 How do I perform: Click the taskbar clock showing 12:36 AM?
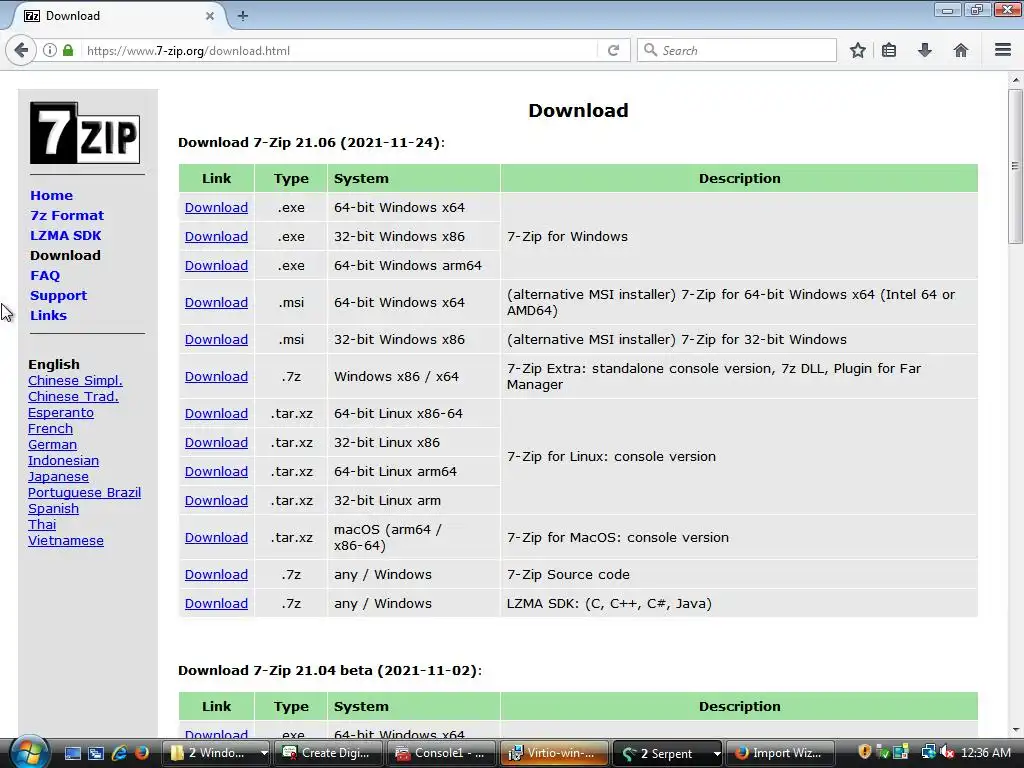[985, 752]
